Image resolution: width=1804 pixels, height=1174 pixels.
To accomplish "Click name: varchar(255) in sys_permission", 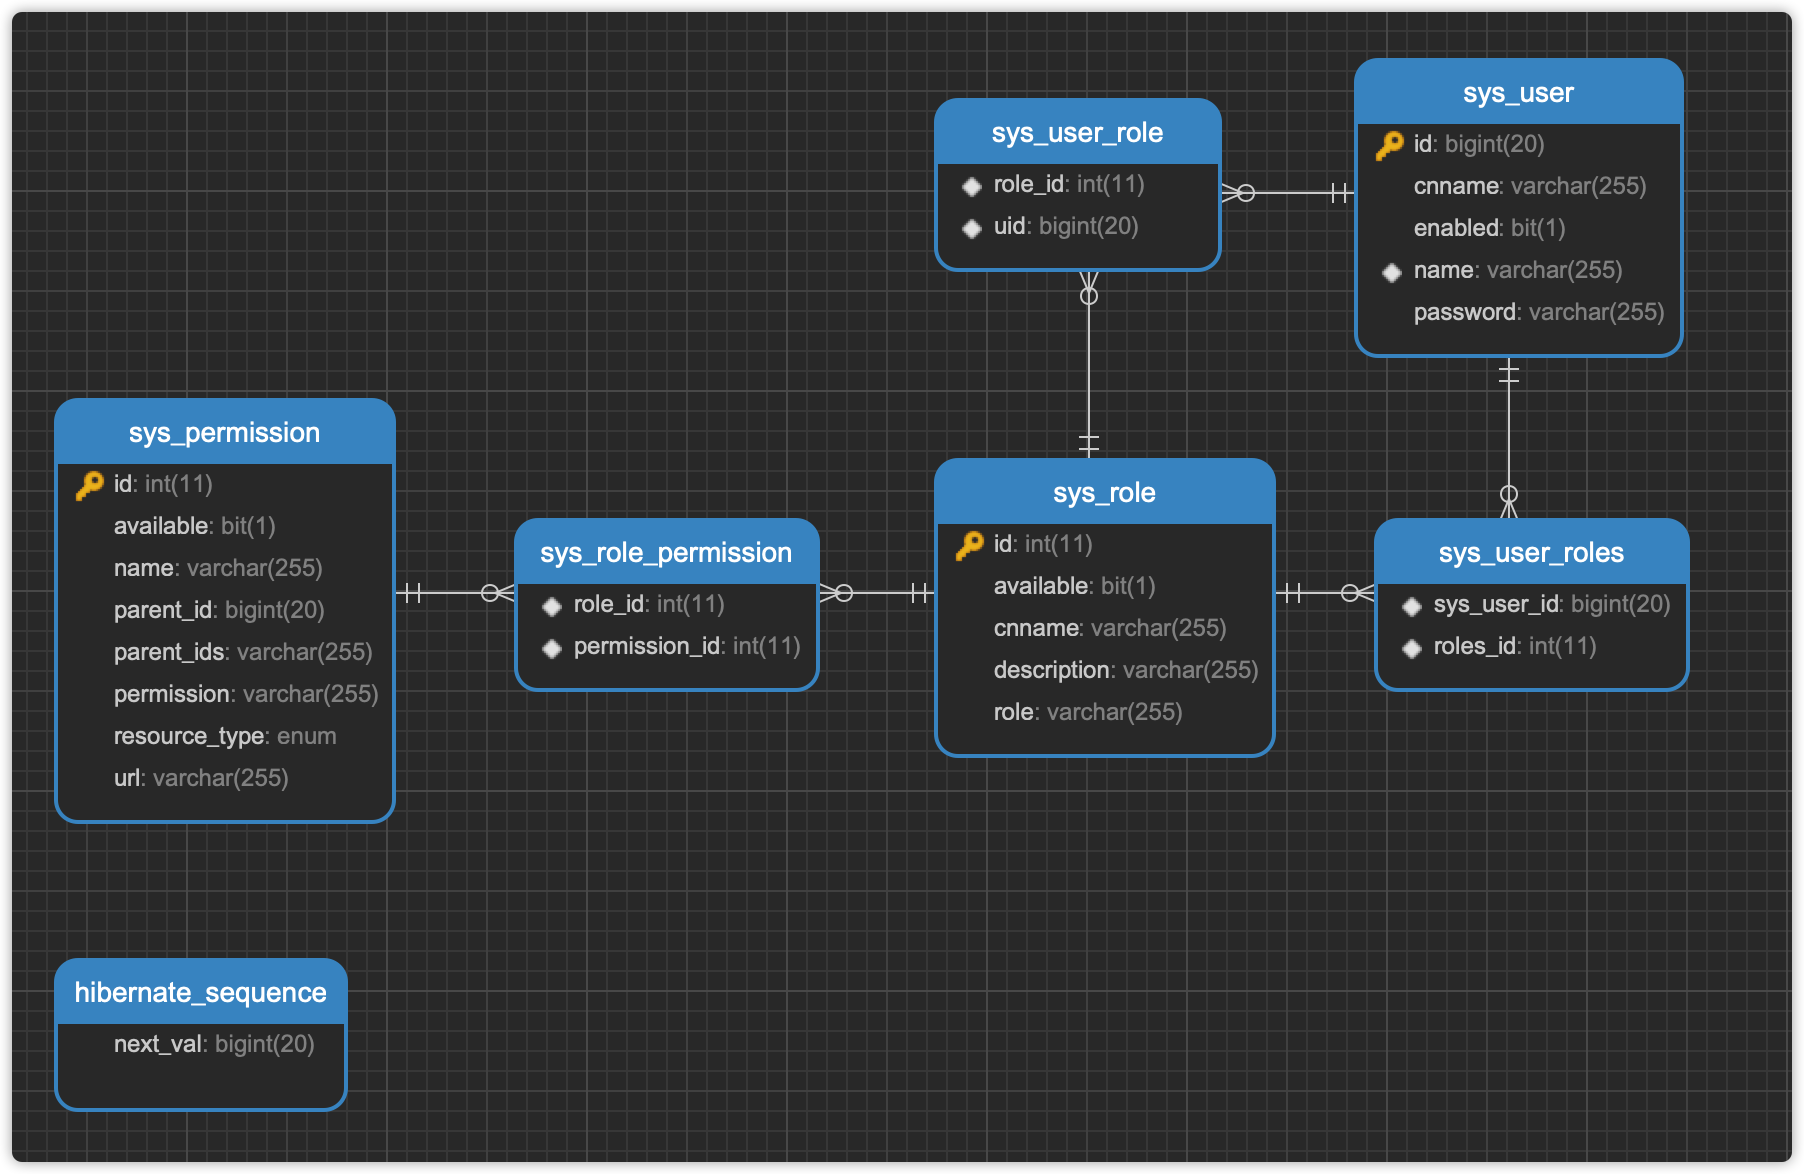I will tap(218, 568).
